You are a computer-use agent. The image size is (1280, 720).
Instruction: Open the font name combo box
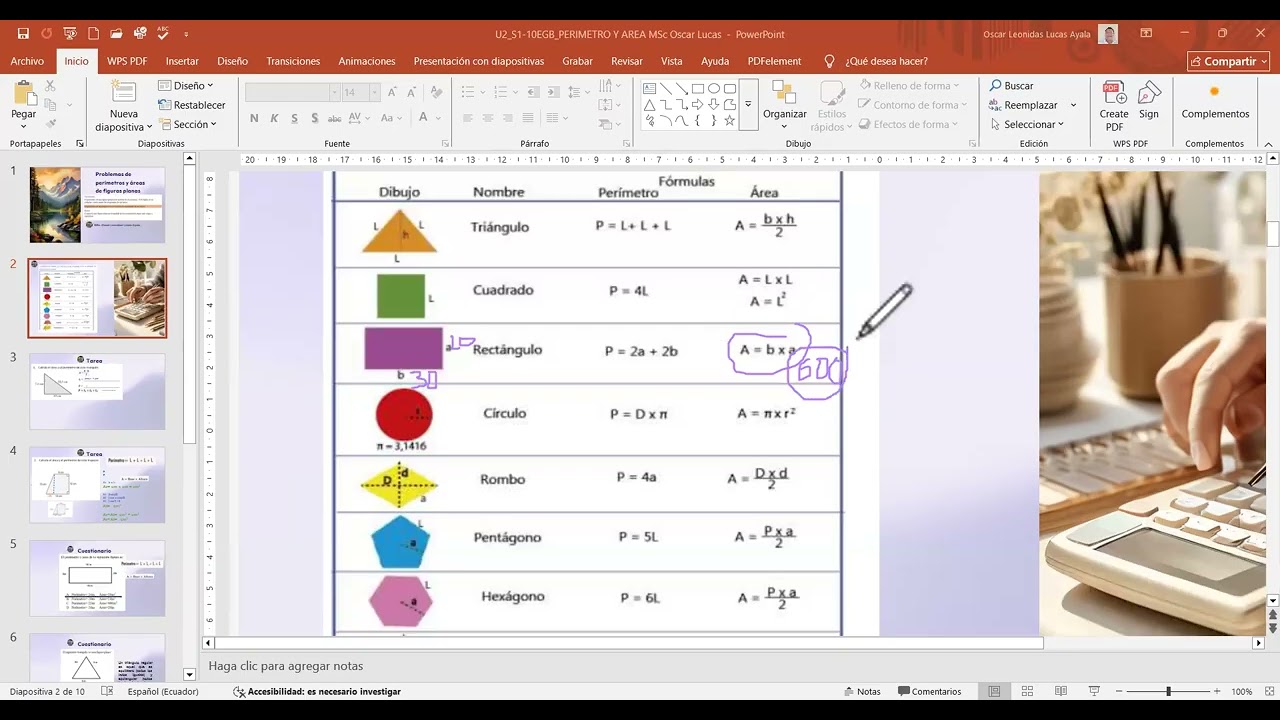click(292, 92)
